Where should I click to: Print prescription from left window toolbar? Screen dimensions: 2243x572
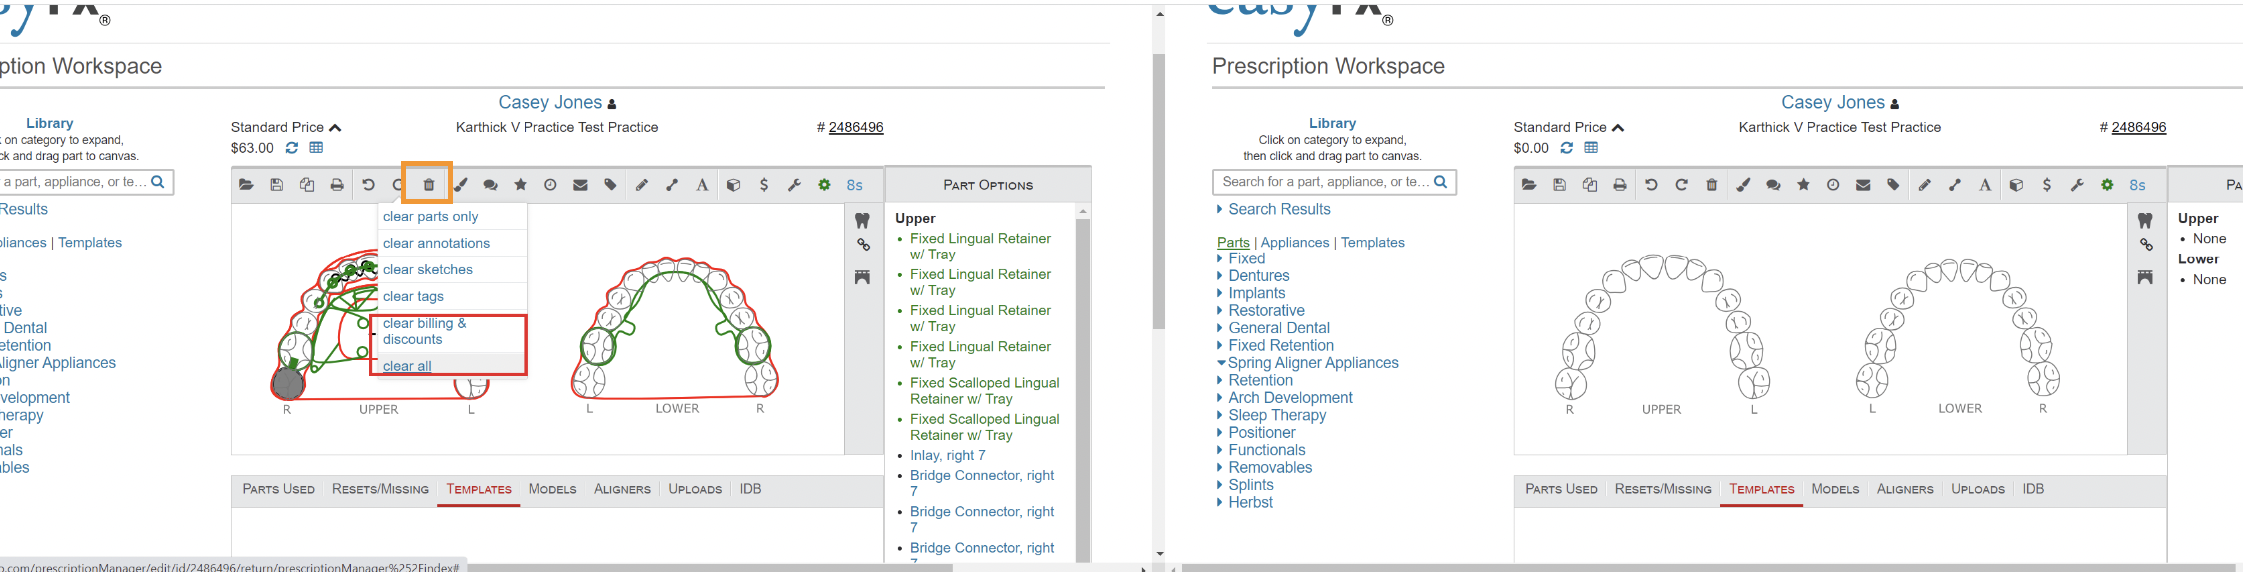click(337, 185)
